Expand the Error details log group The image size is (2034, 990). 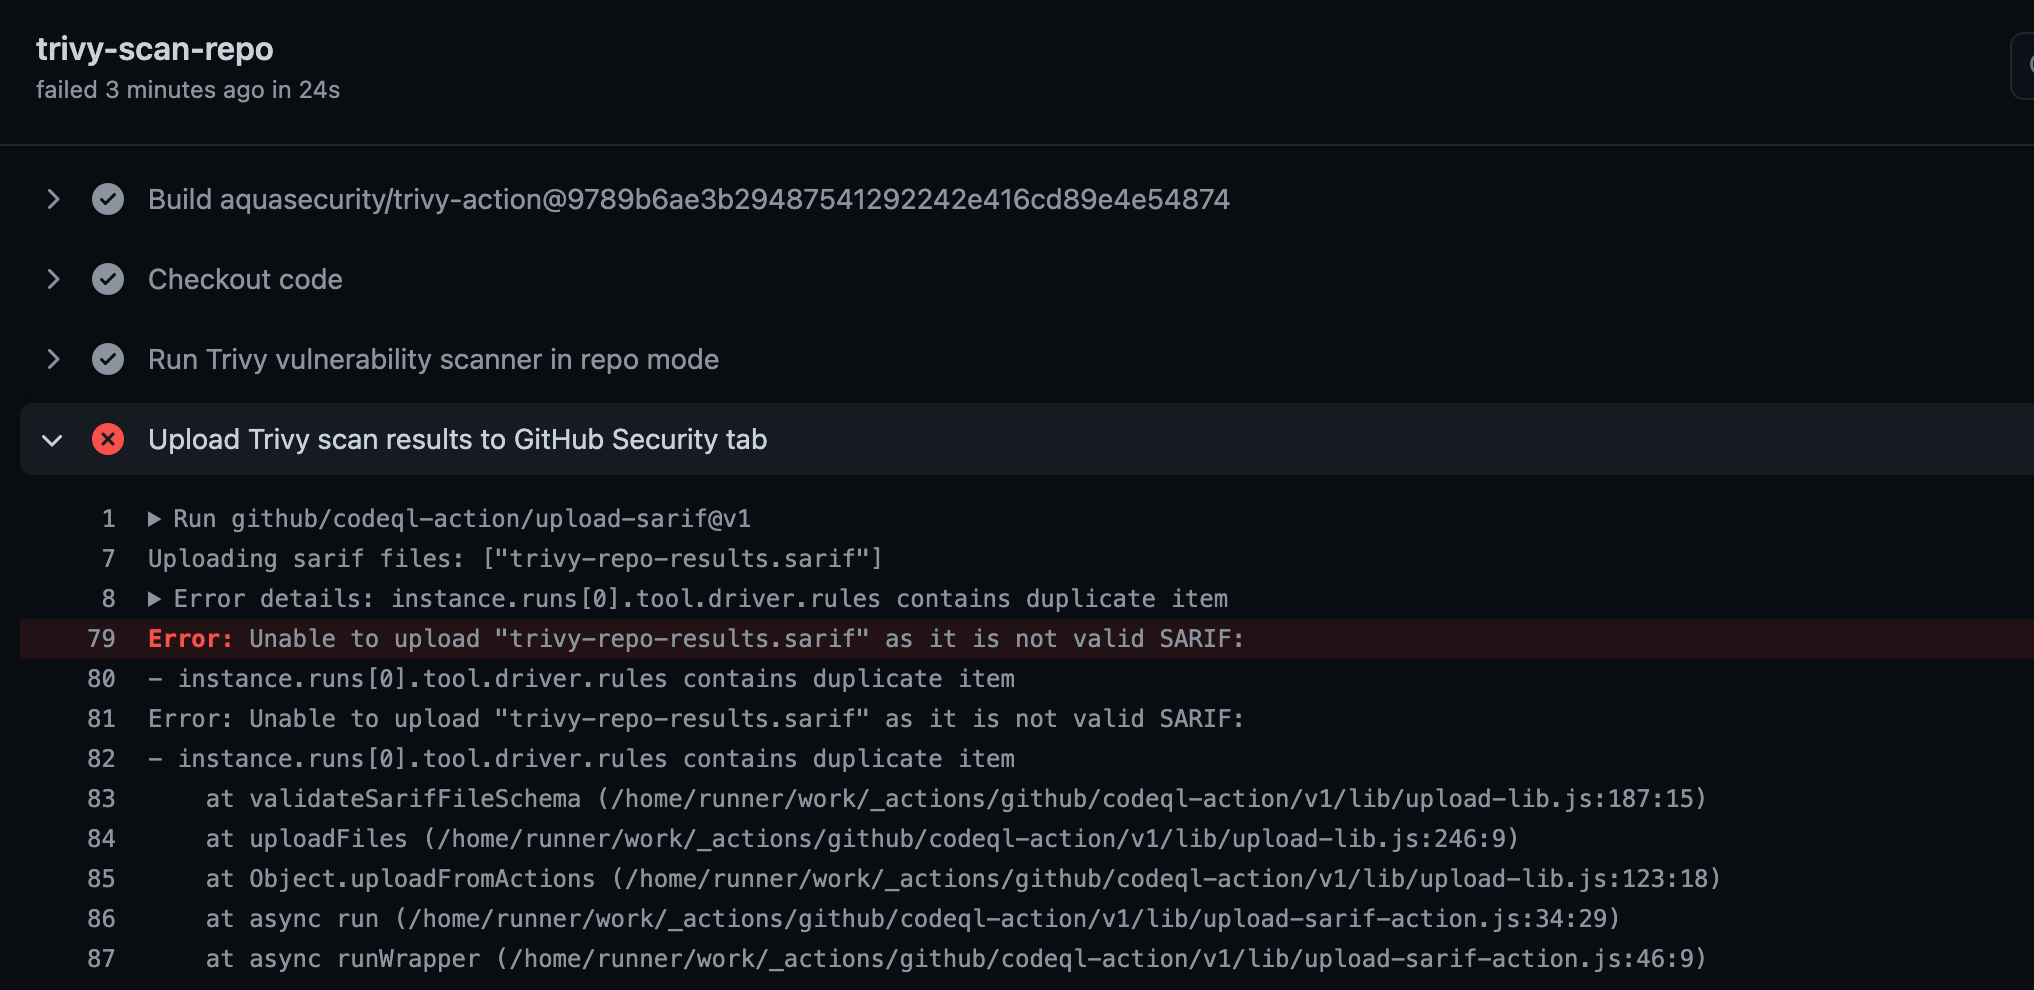tap(155, 598)
